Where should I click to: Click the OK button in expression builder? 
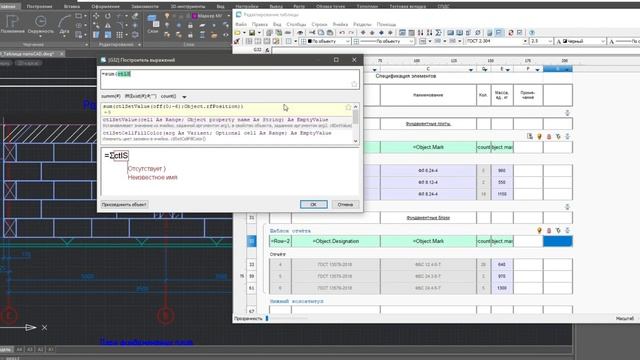(313, 204)
